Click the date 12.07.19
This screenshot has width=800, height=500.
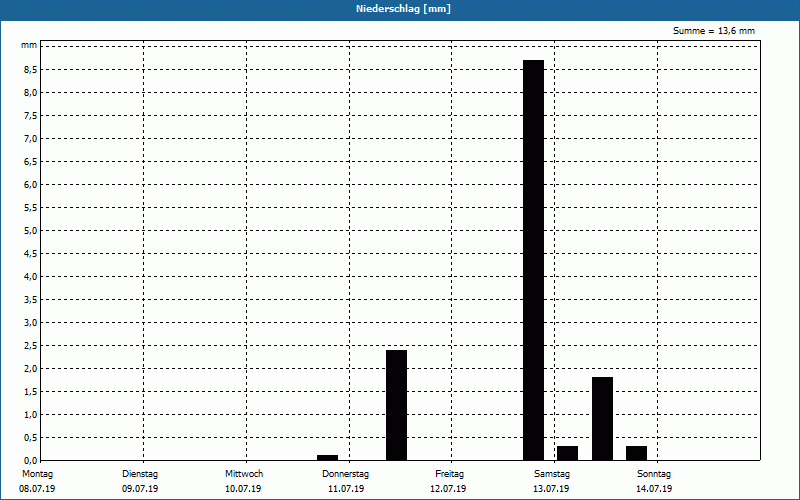coord(448,489)
